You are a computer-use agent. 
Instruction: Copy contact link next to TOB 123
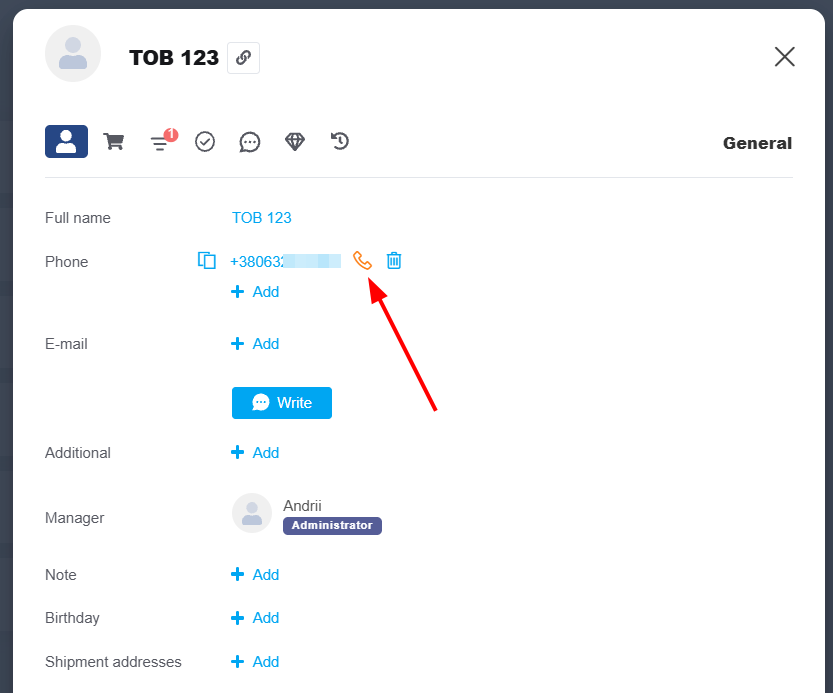click(243, 58)
